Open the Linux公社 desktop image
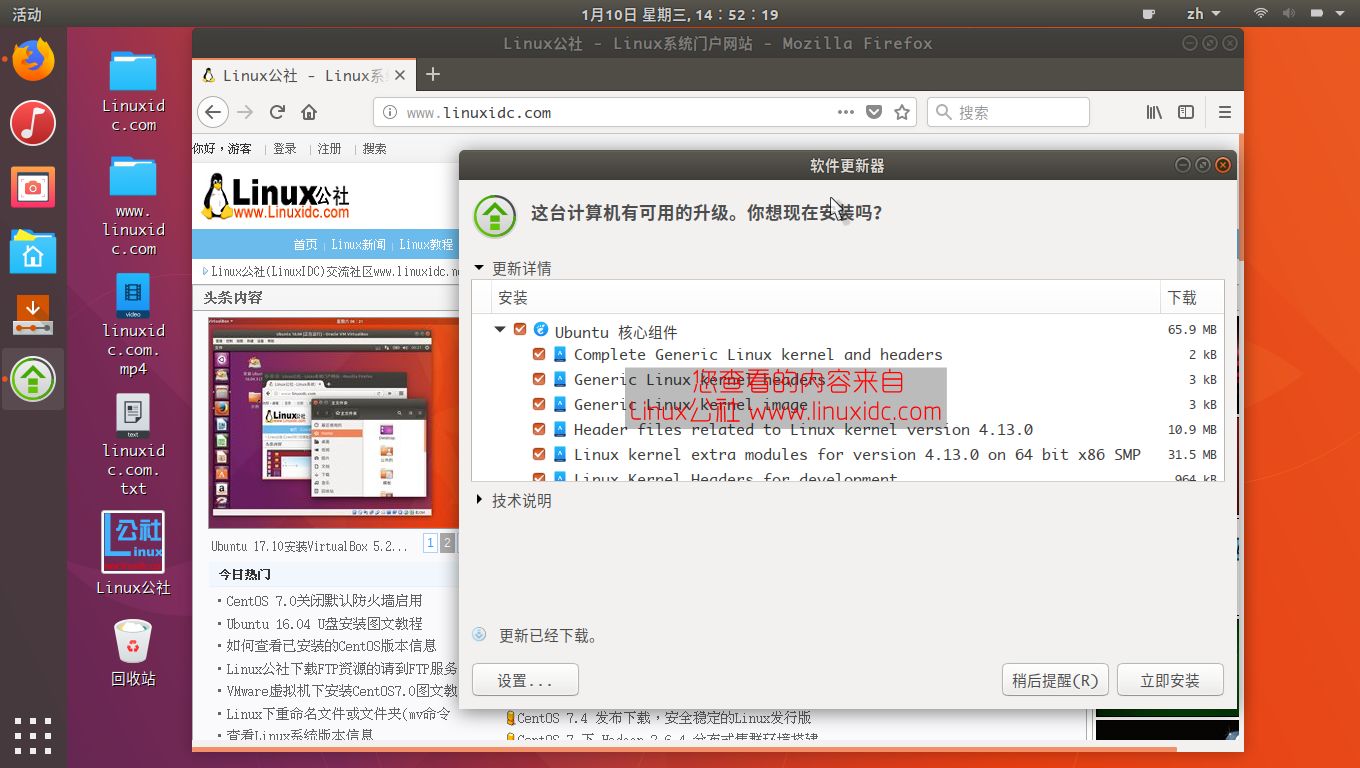Screen dimensions: 1360x768 [133, 554]
